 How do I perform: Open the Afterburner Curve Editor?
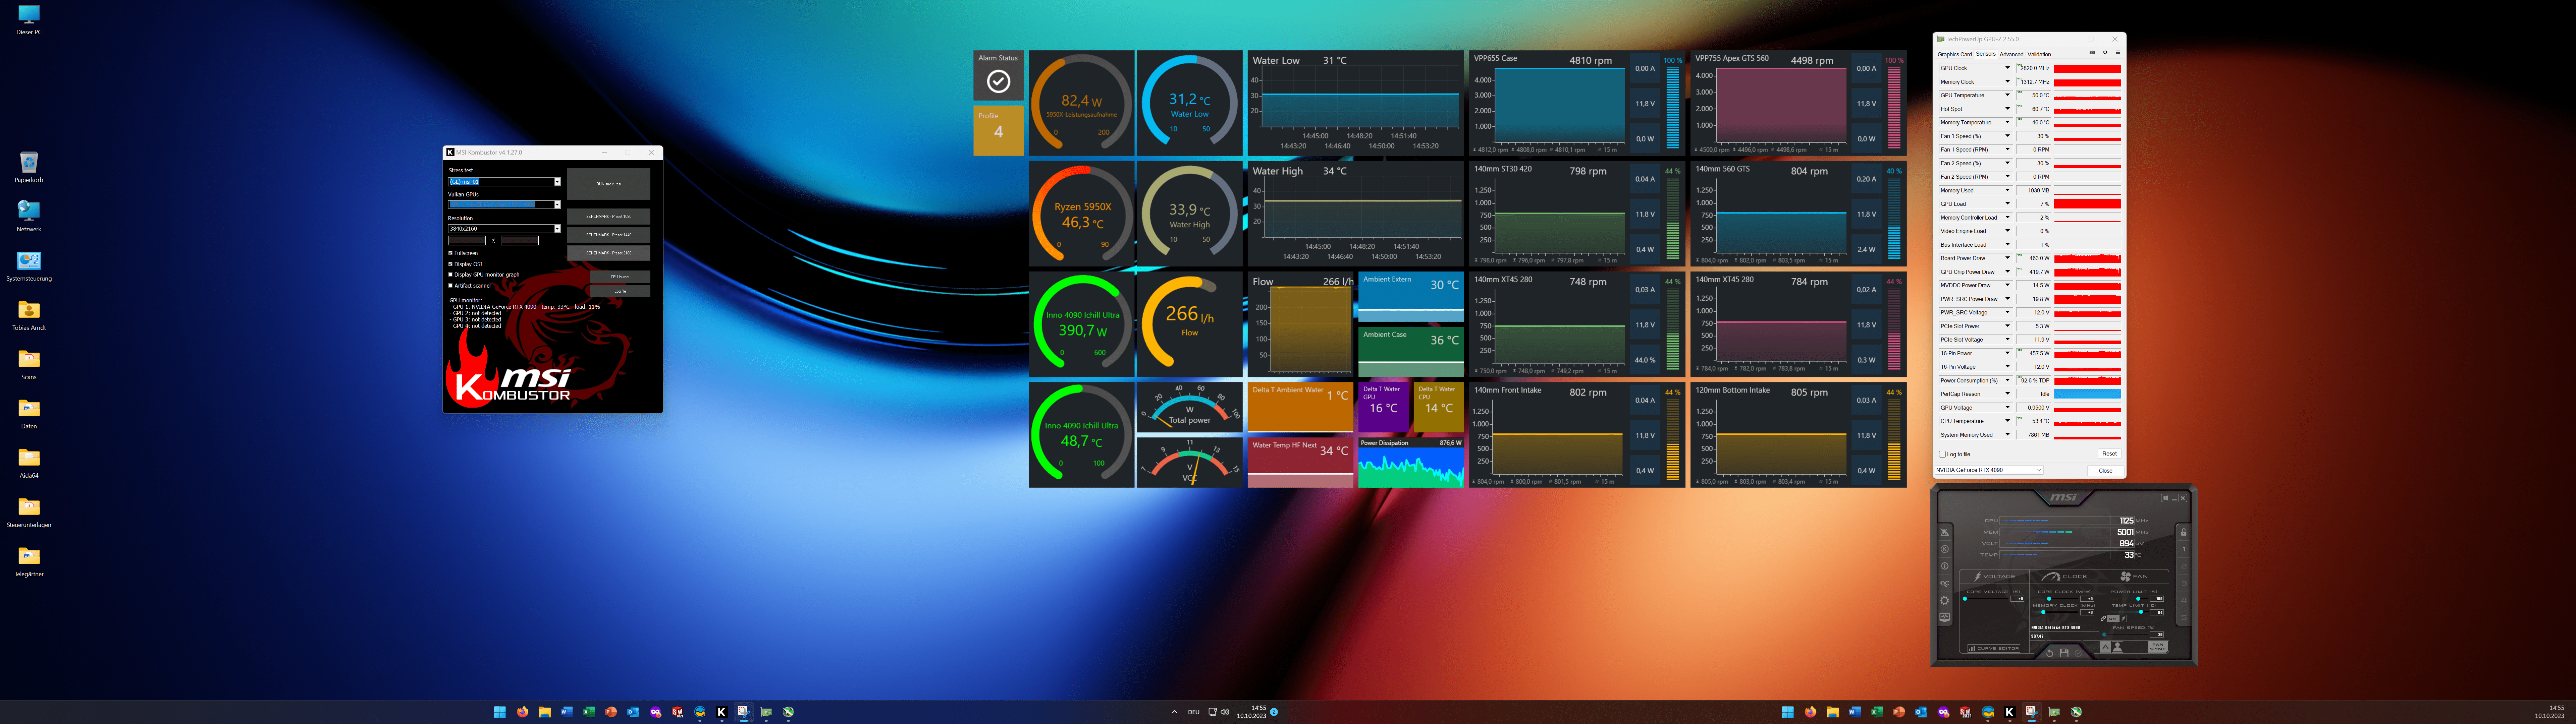[x=1994, y=649]
